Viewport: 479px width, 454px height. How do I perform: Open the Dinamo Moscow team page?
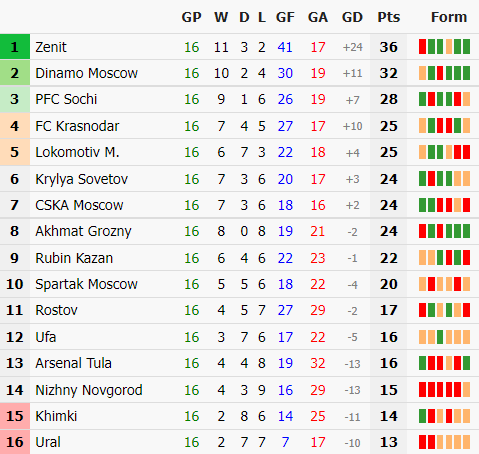[86, 73]
